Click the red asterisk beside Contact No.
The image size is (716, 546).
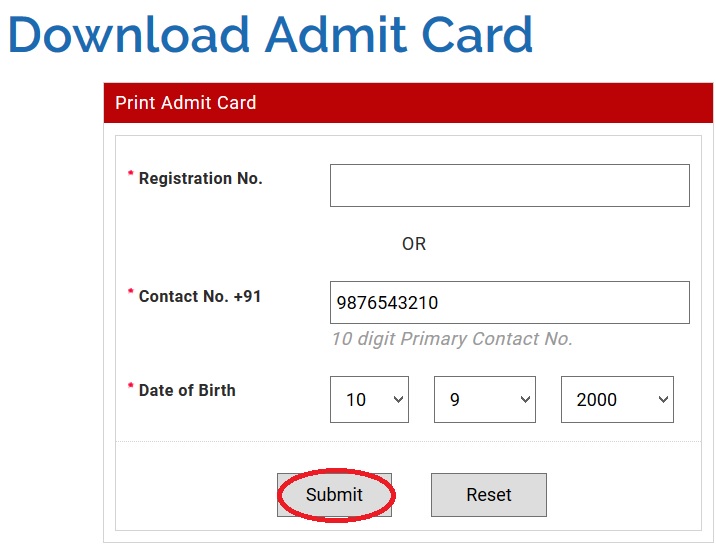click(x=130, y=293)
